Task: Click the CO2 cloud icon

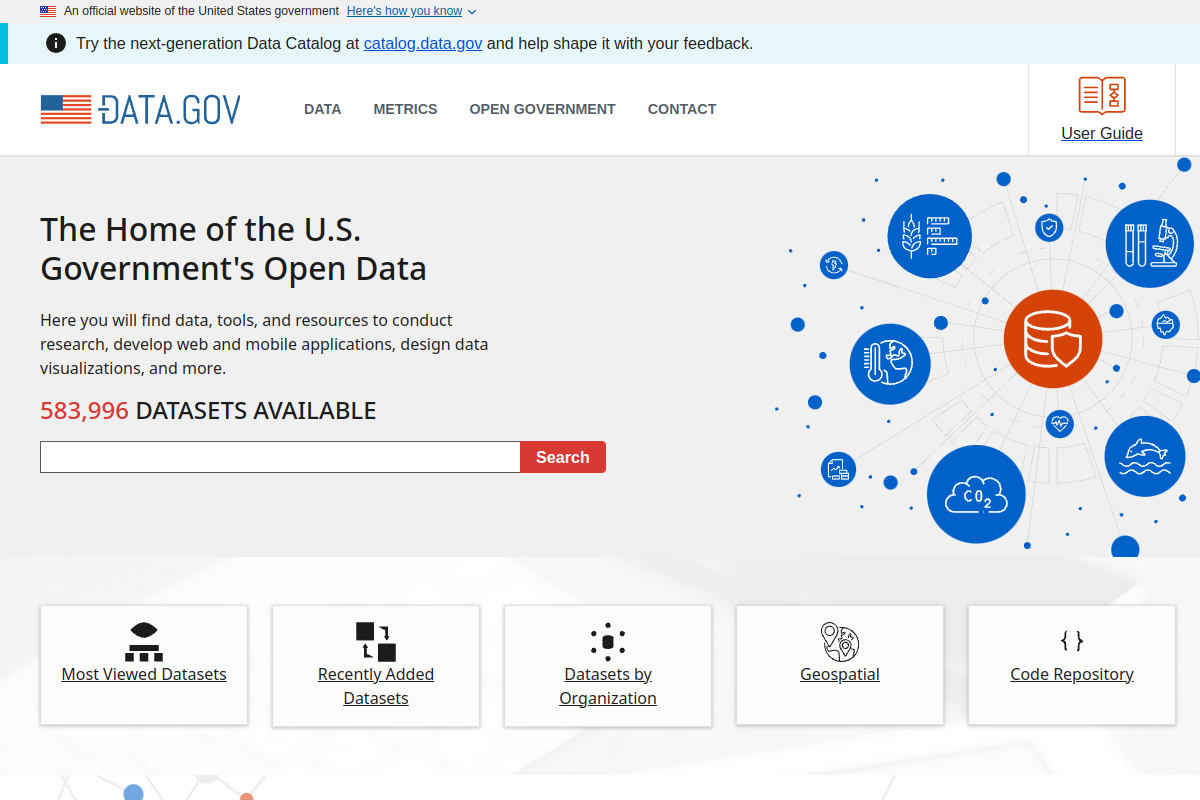Action: coord(976,494)
